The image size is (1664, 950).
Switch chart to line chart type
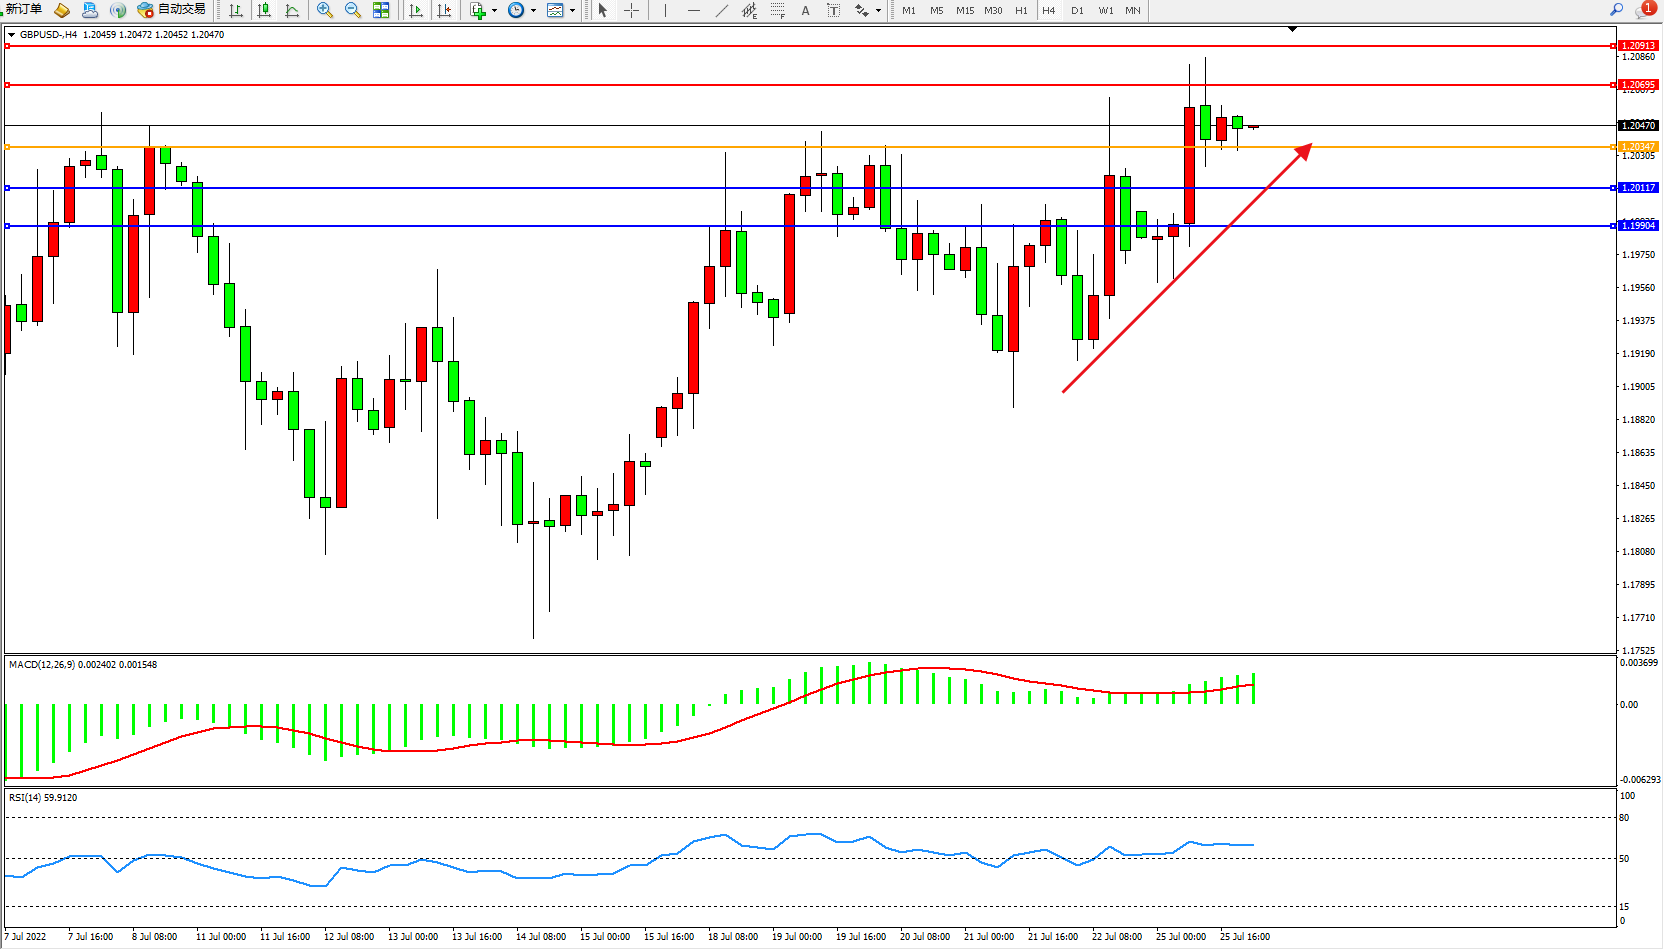pyautogui.click(x=292, y=10)
